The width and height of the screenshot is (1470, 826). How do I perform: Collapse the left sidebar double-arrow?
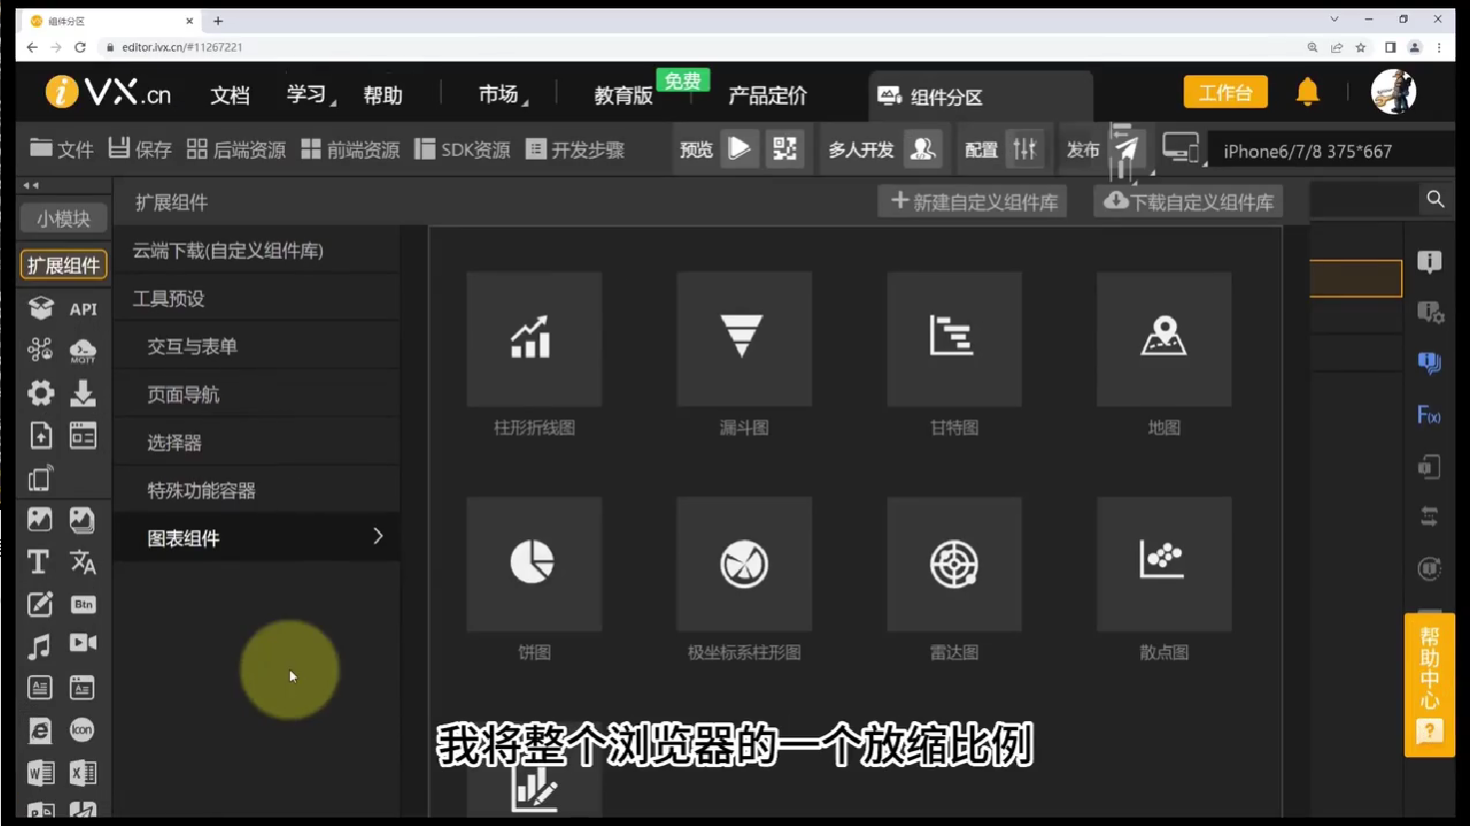(31, 185)
